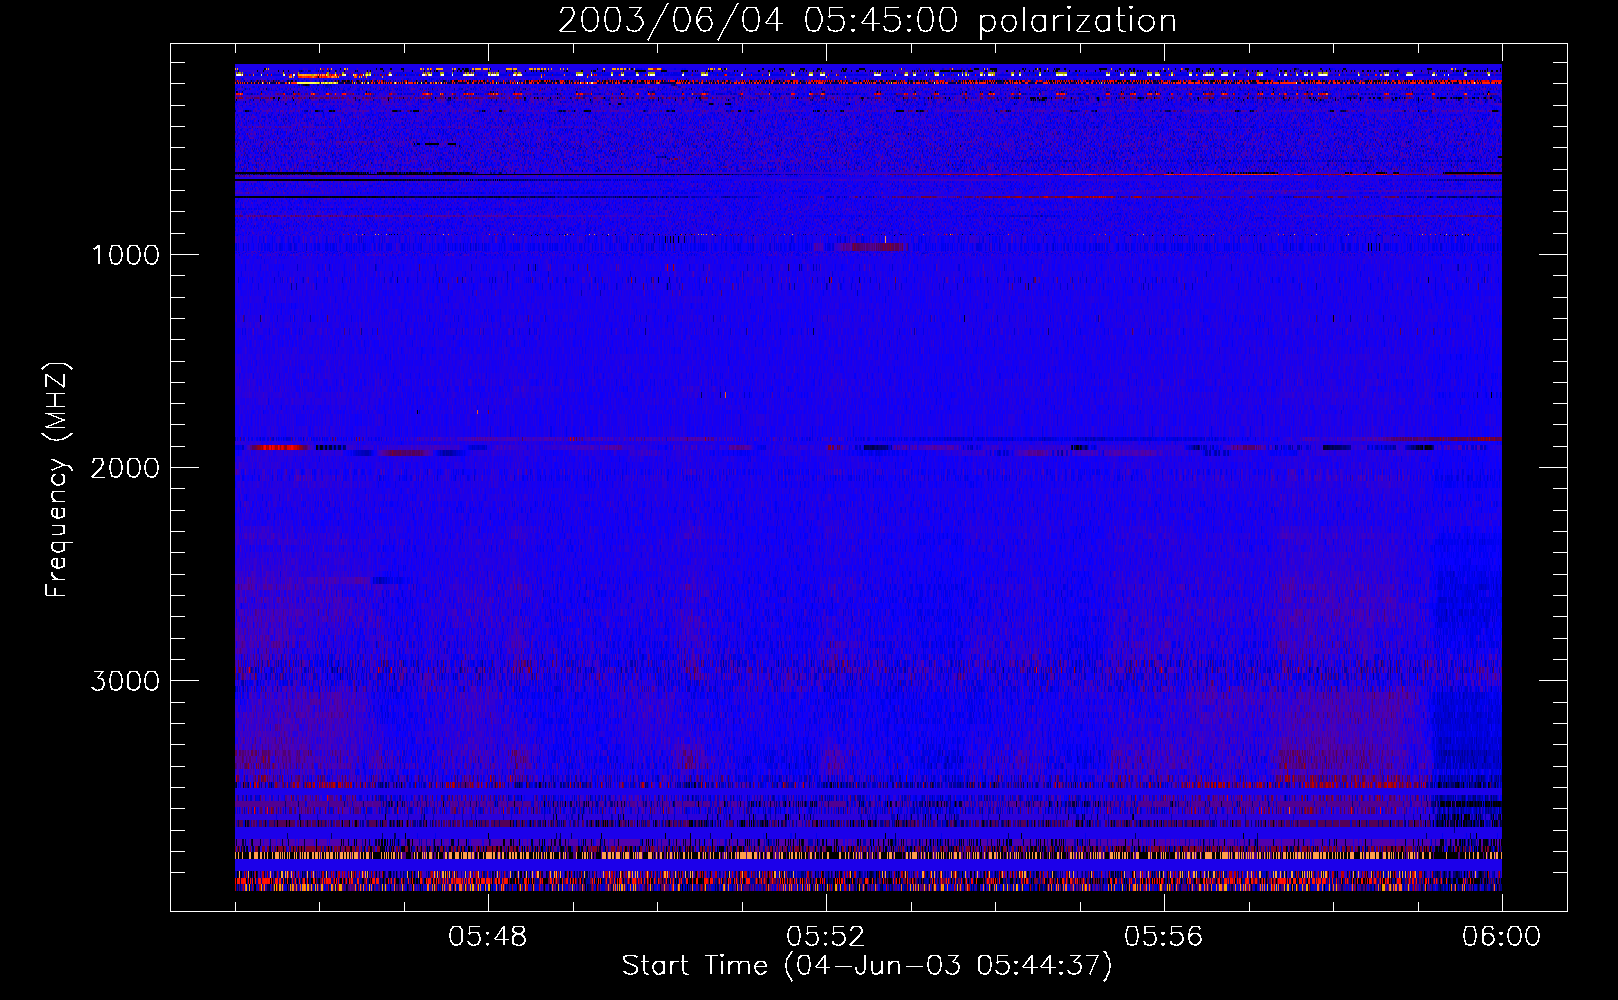Click the plot title '2003/06/04 05:45:00 polarization'
1618x1000 pixels.
pyautogui.click(x=867, y=21)
